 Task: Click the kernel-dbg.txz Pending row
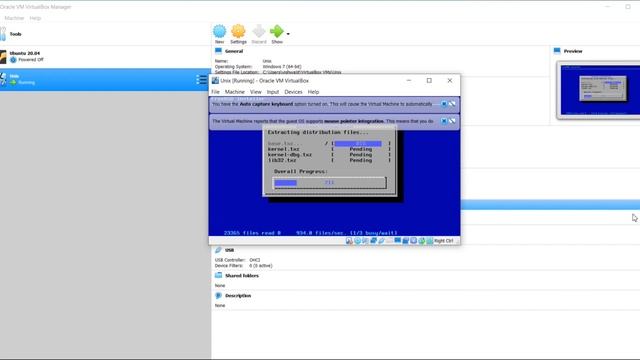[329, 155]
